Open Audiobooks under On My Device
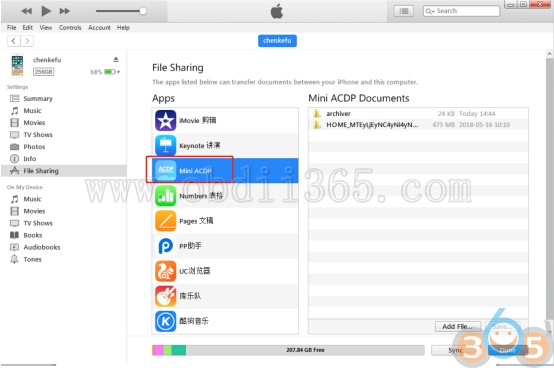 (x=42, y=247)
